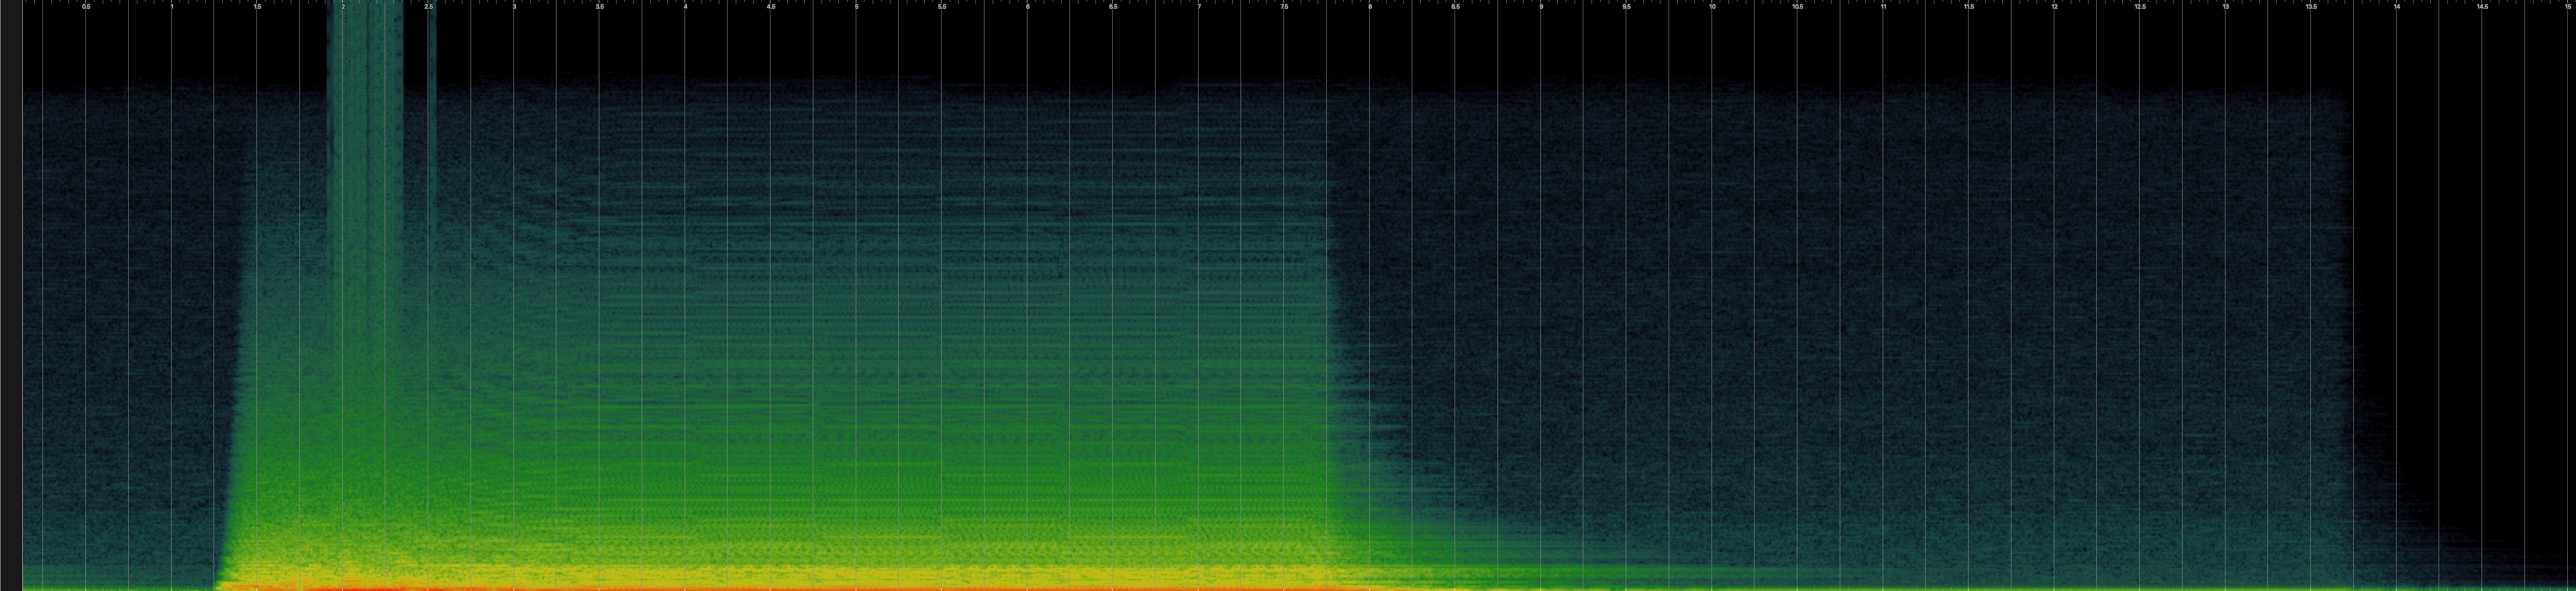
Task: Click the 1 second mark on the ruler
Action: [x=172, y=7]
